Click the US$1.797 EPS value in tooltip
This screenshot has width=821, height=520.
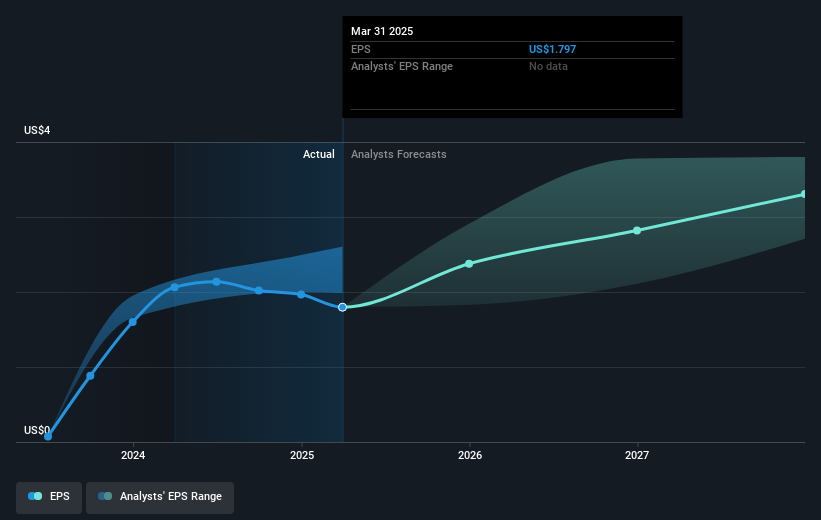(x=552, y=49)
